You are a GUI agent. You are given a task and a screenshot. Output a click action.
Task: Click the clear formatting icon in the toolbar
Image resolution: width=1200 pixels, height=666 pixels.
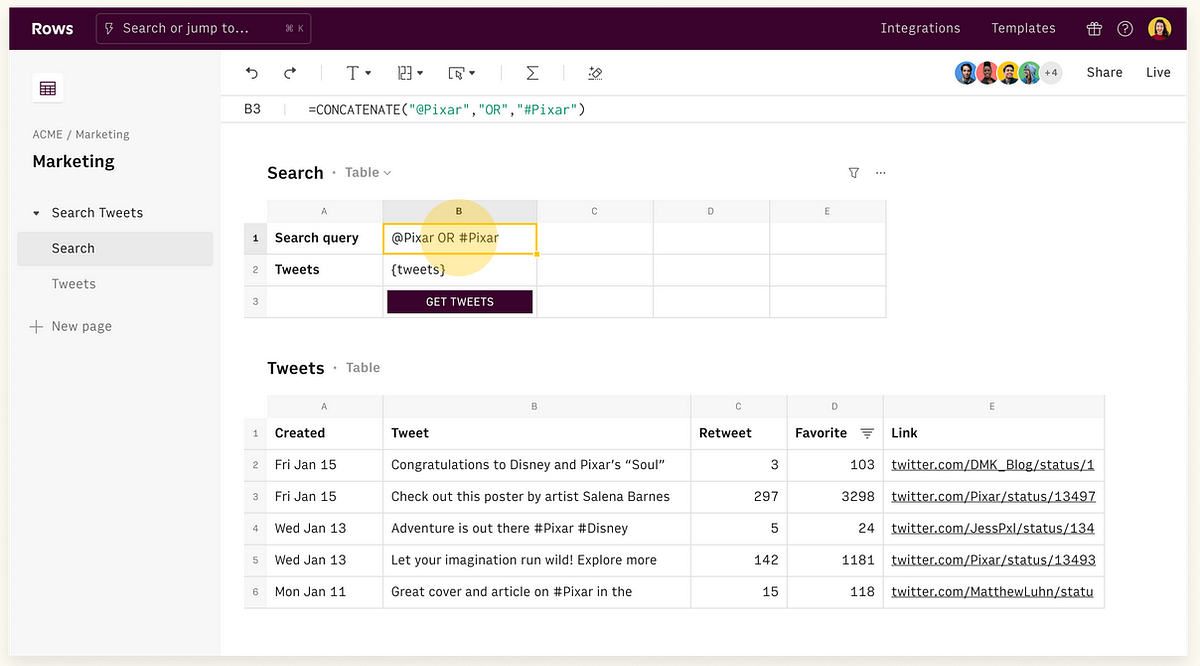pyautogui.click(x=594, y=72)
